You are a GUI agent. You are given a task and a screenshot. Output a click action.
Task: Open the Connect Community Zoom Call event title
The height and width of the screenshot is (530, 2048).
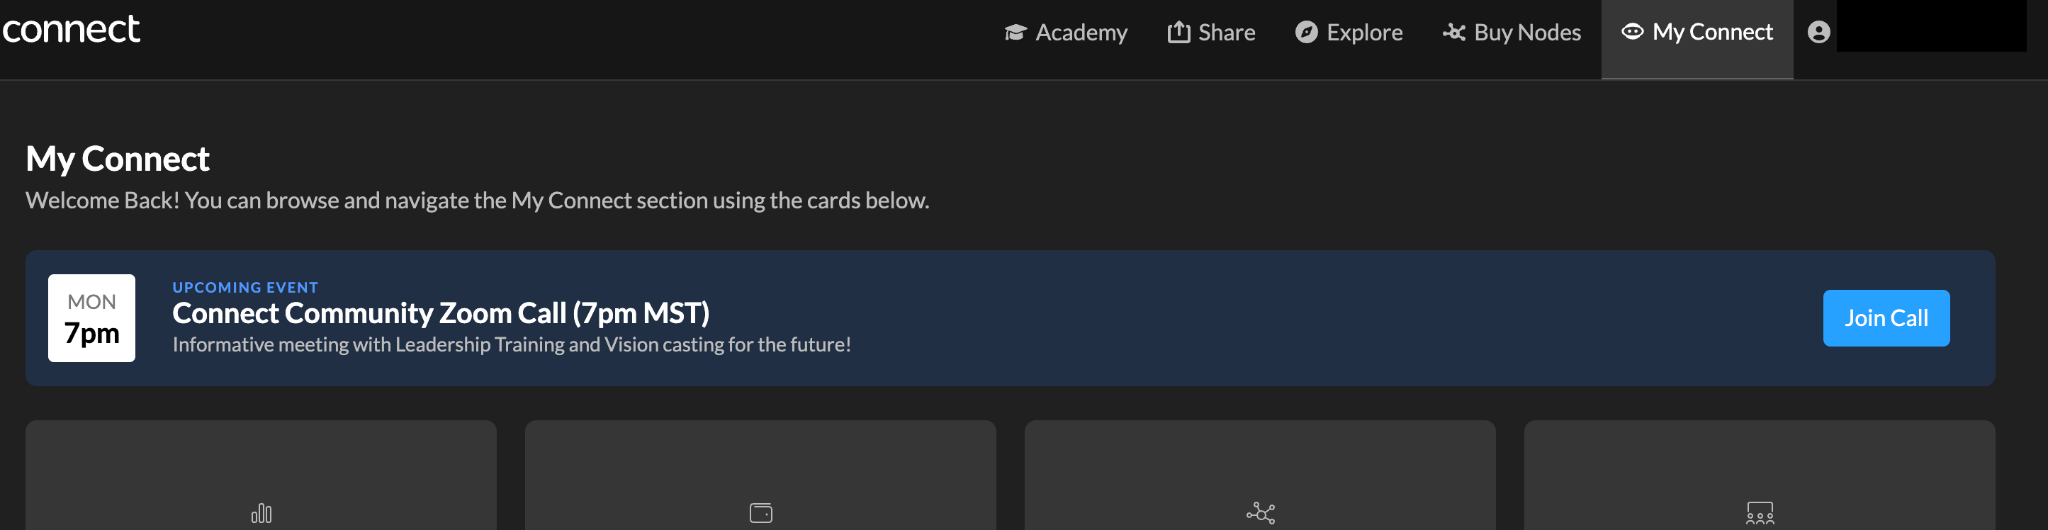pyautogui.click(x=441, y=313)
